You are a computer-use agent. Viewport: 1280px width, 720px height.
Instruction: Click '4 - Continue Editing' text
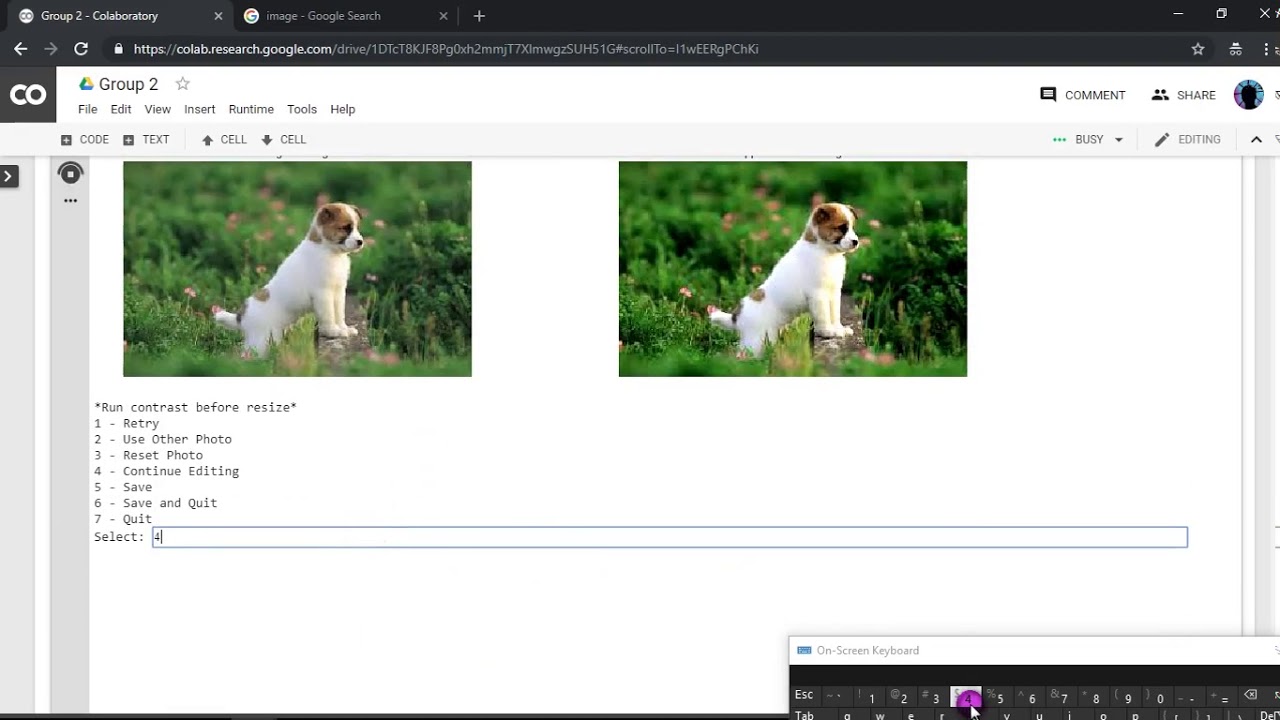pos(166,471)
